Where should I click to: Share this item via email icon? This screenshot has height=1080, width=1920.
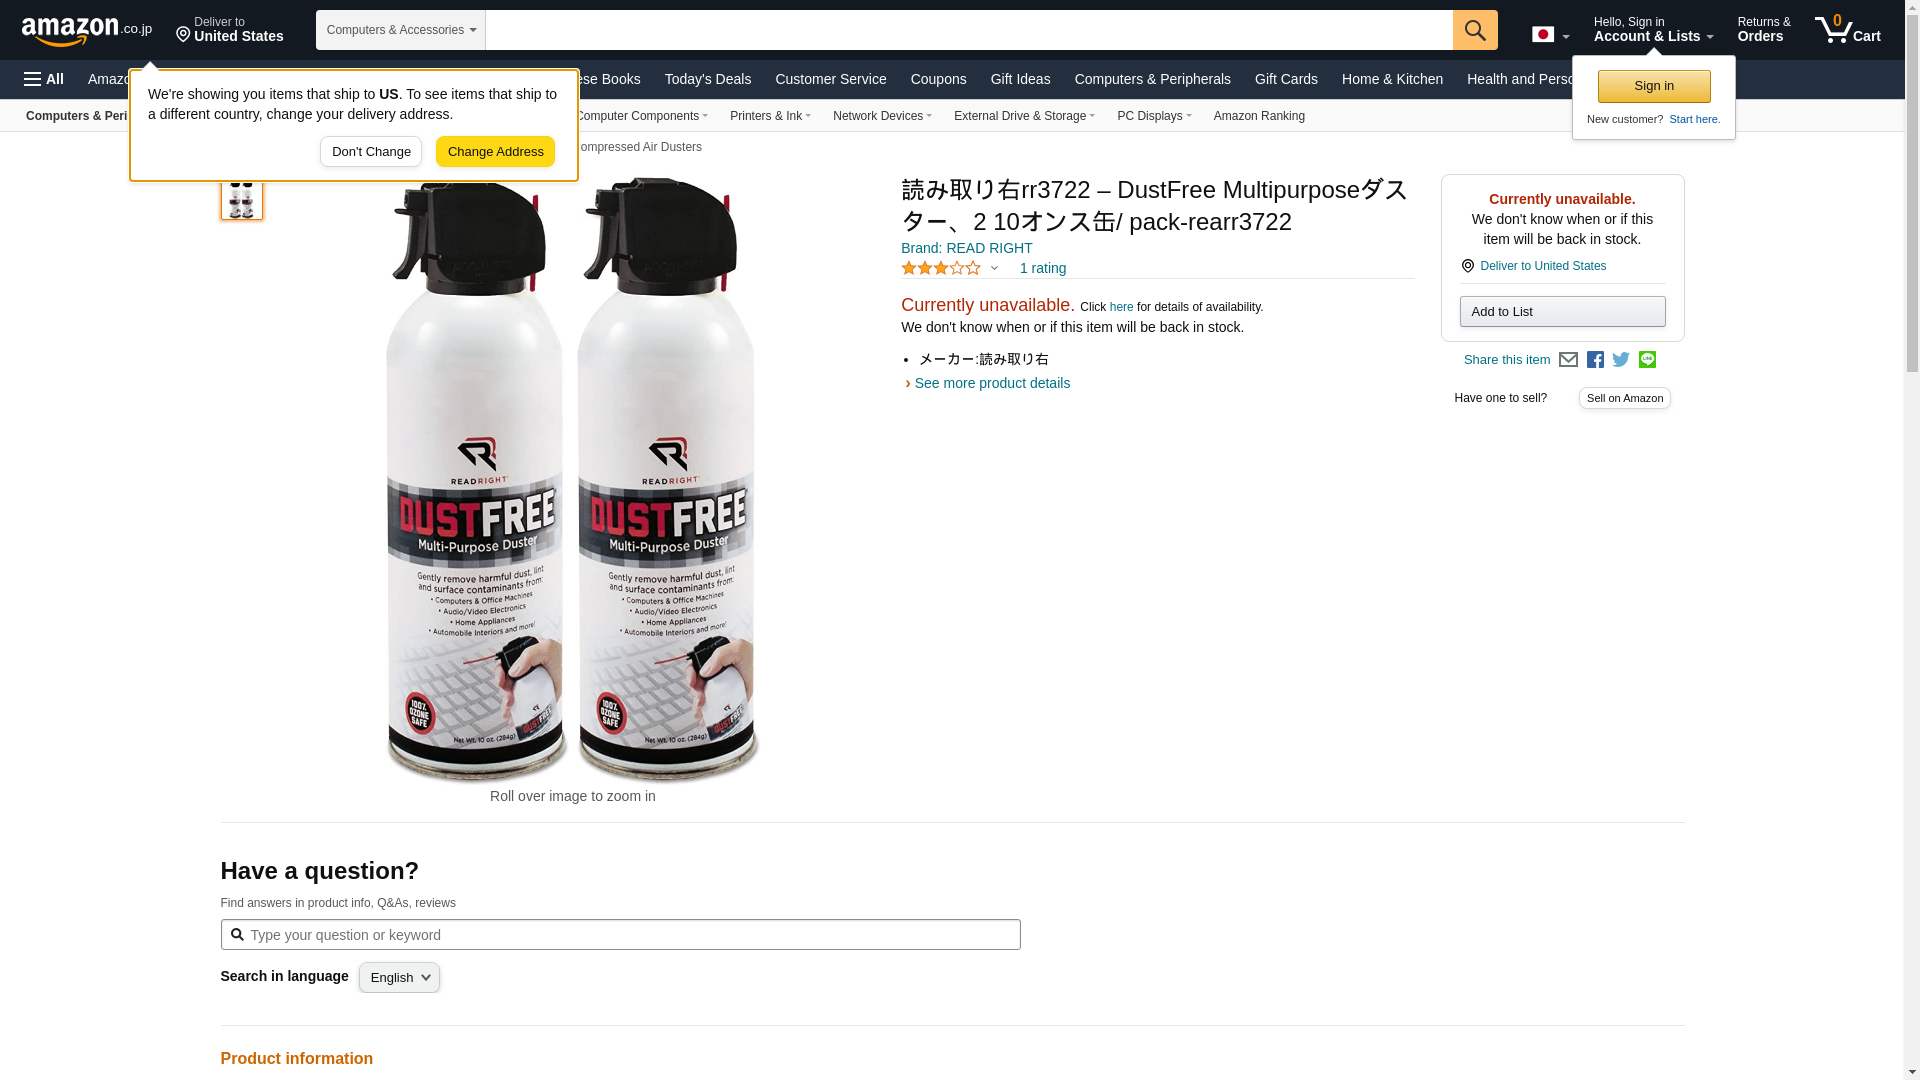(x=1568, y=360)
